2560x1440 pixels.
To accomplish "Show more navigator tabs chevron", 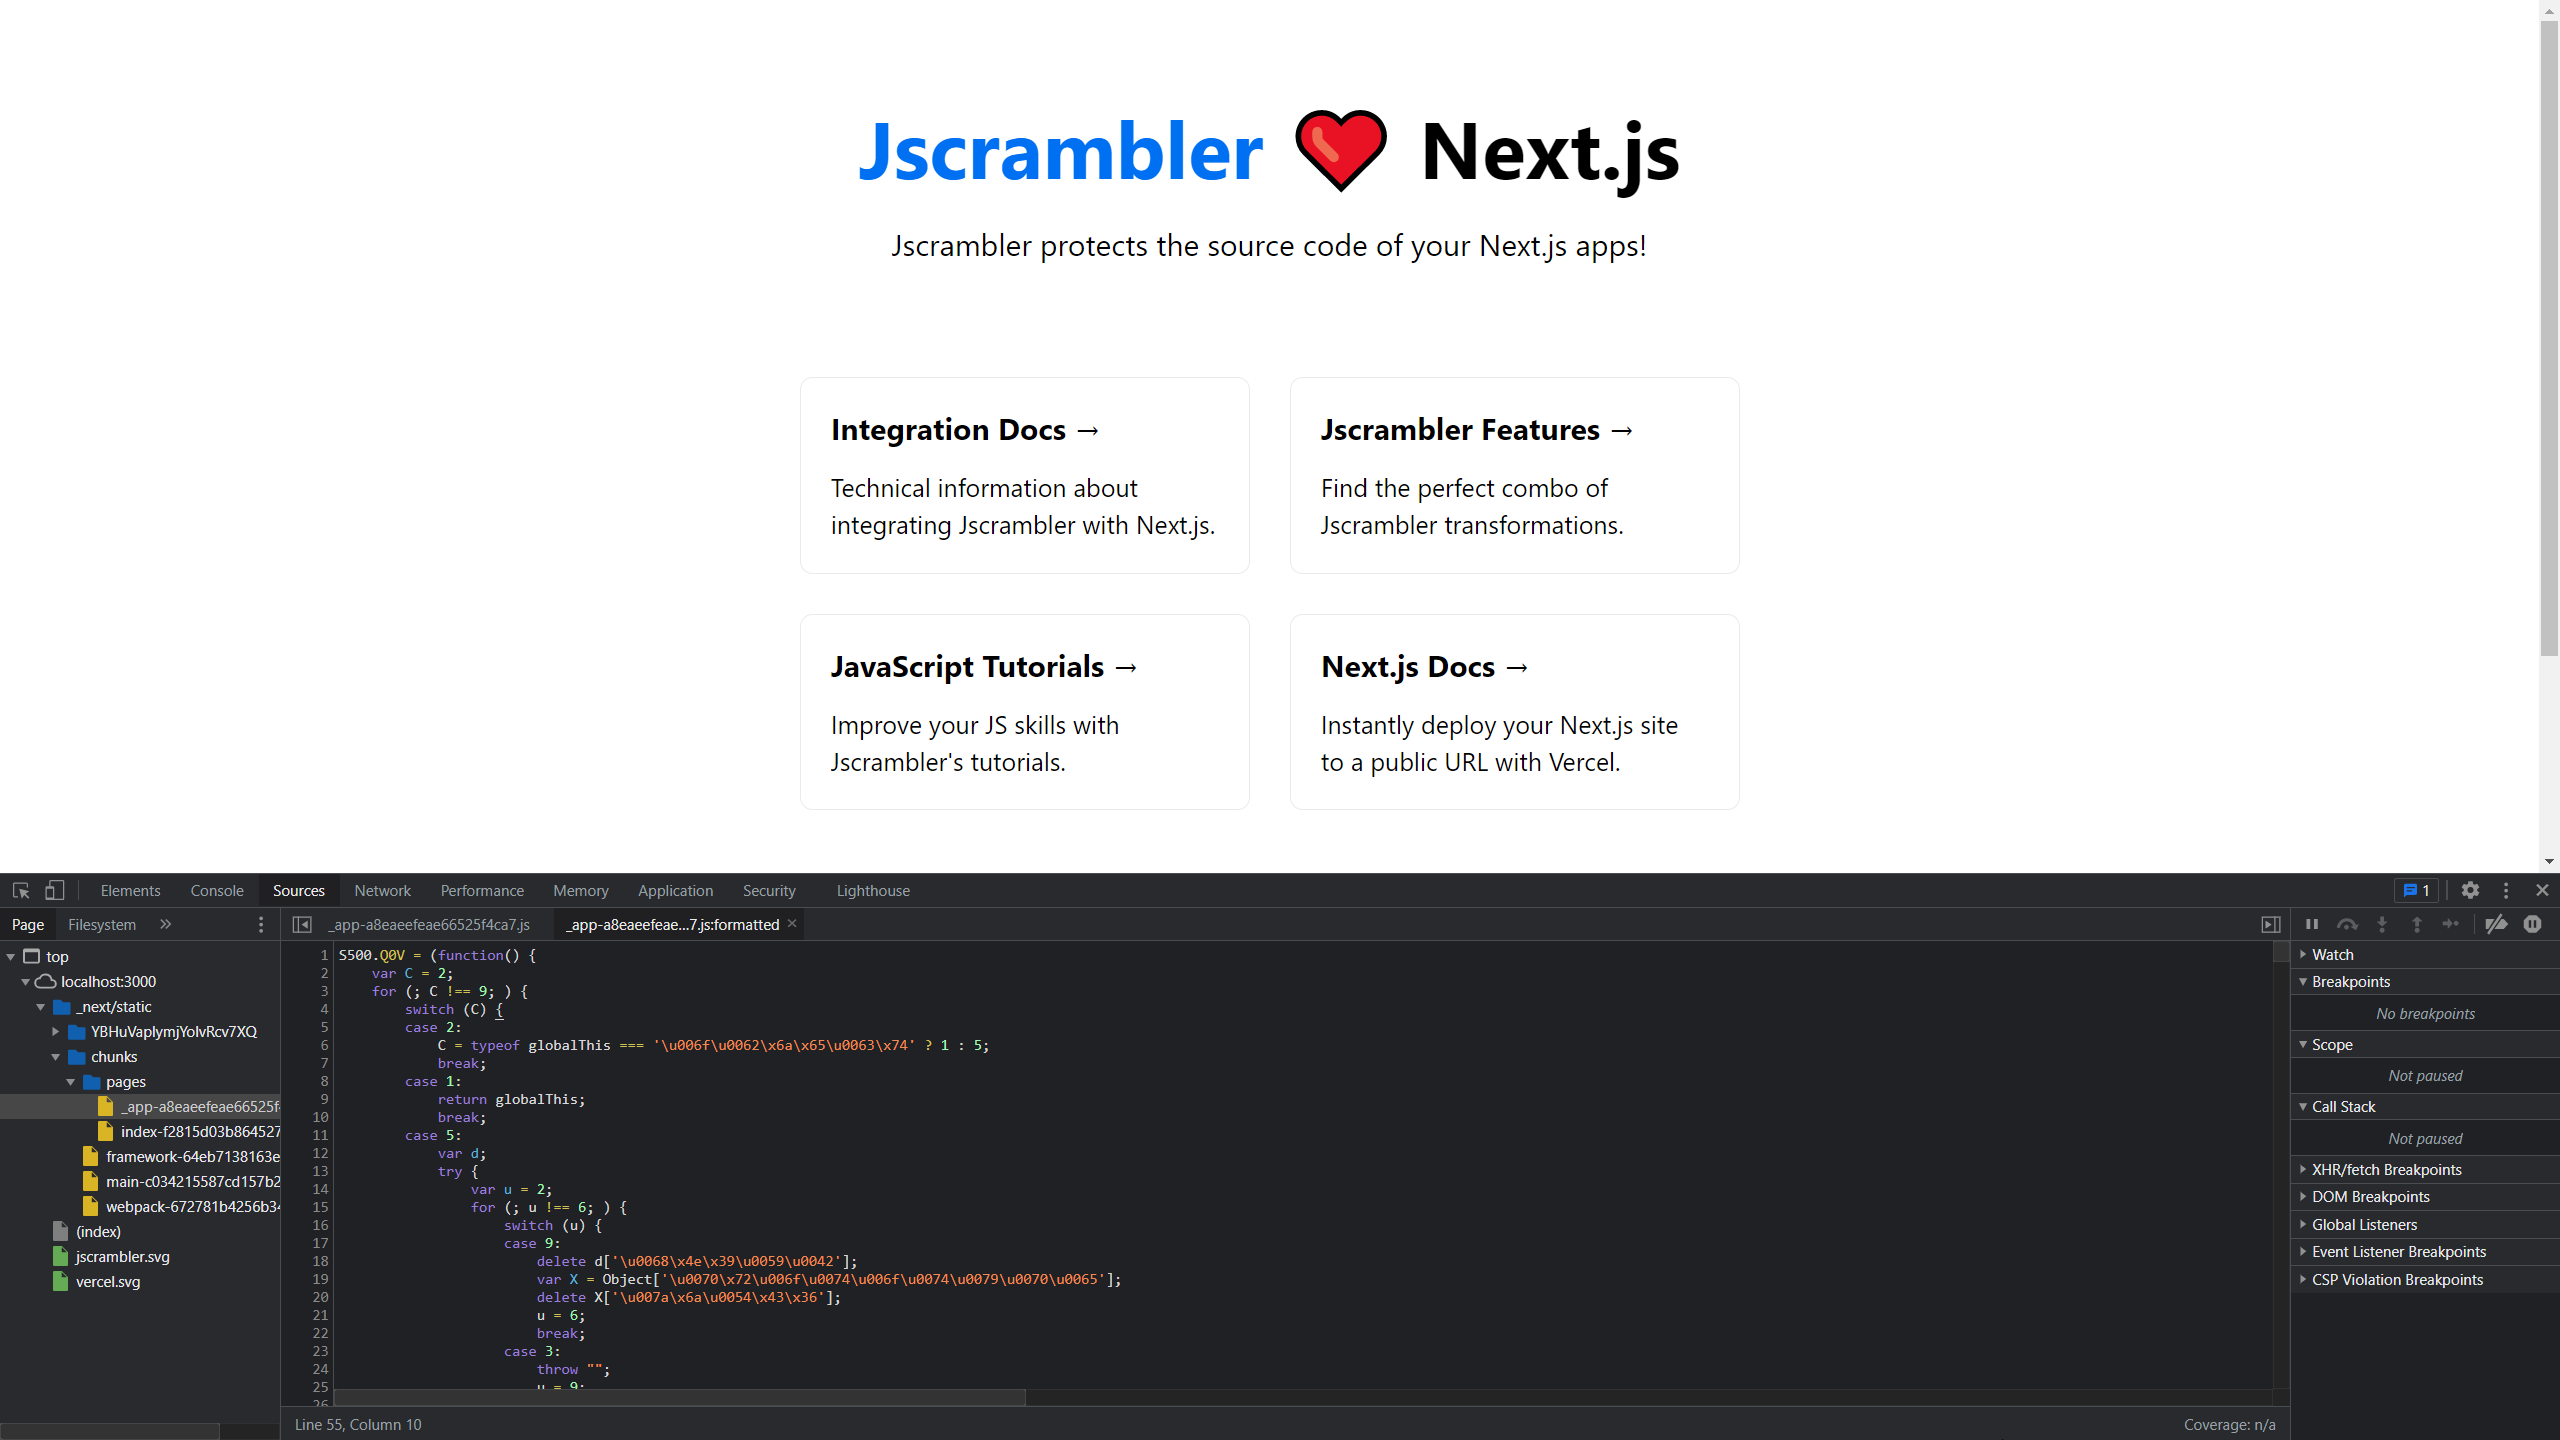I will pyautogui.click(x=166, y=924).
